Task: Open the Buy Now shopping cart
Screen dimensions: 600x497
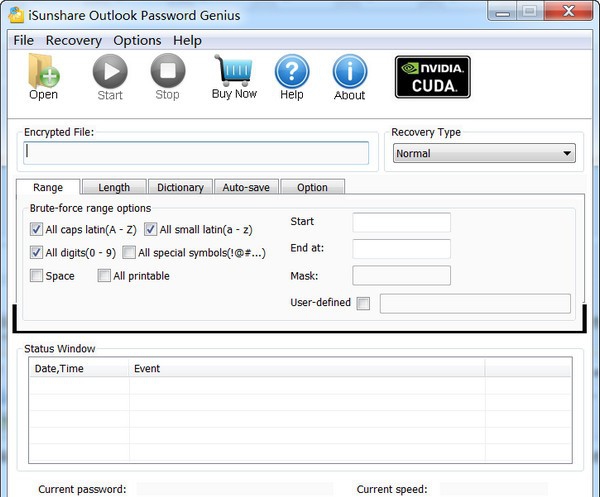Action: 234,71
